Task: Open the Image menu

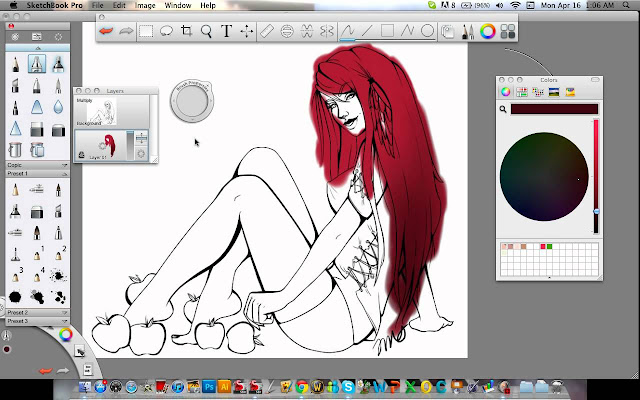Action: tap(145, 5)
